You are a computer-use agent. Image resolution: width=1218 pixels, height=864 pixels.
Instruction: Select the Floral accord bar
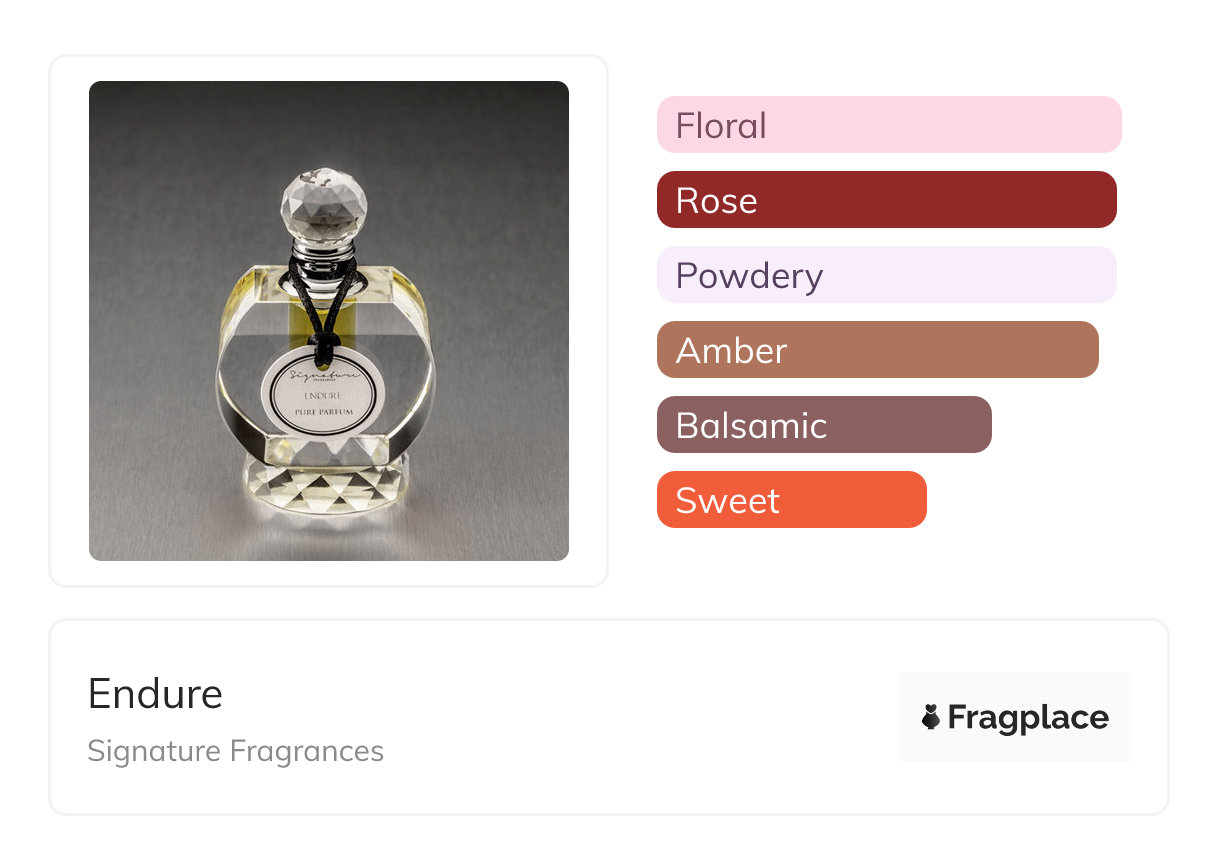[x=888, y=125]
